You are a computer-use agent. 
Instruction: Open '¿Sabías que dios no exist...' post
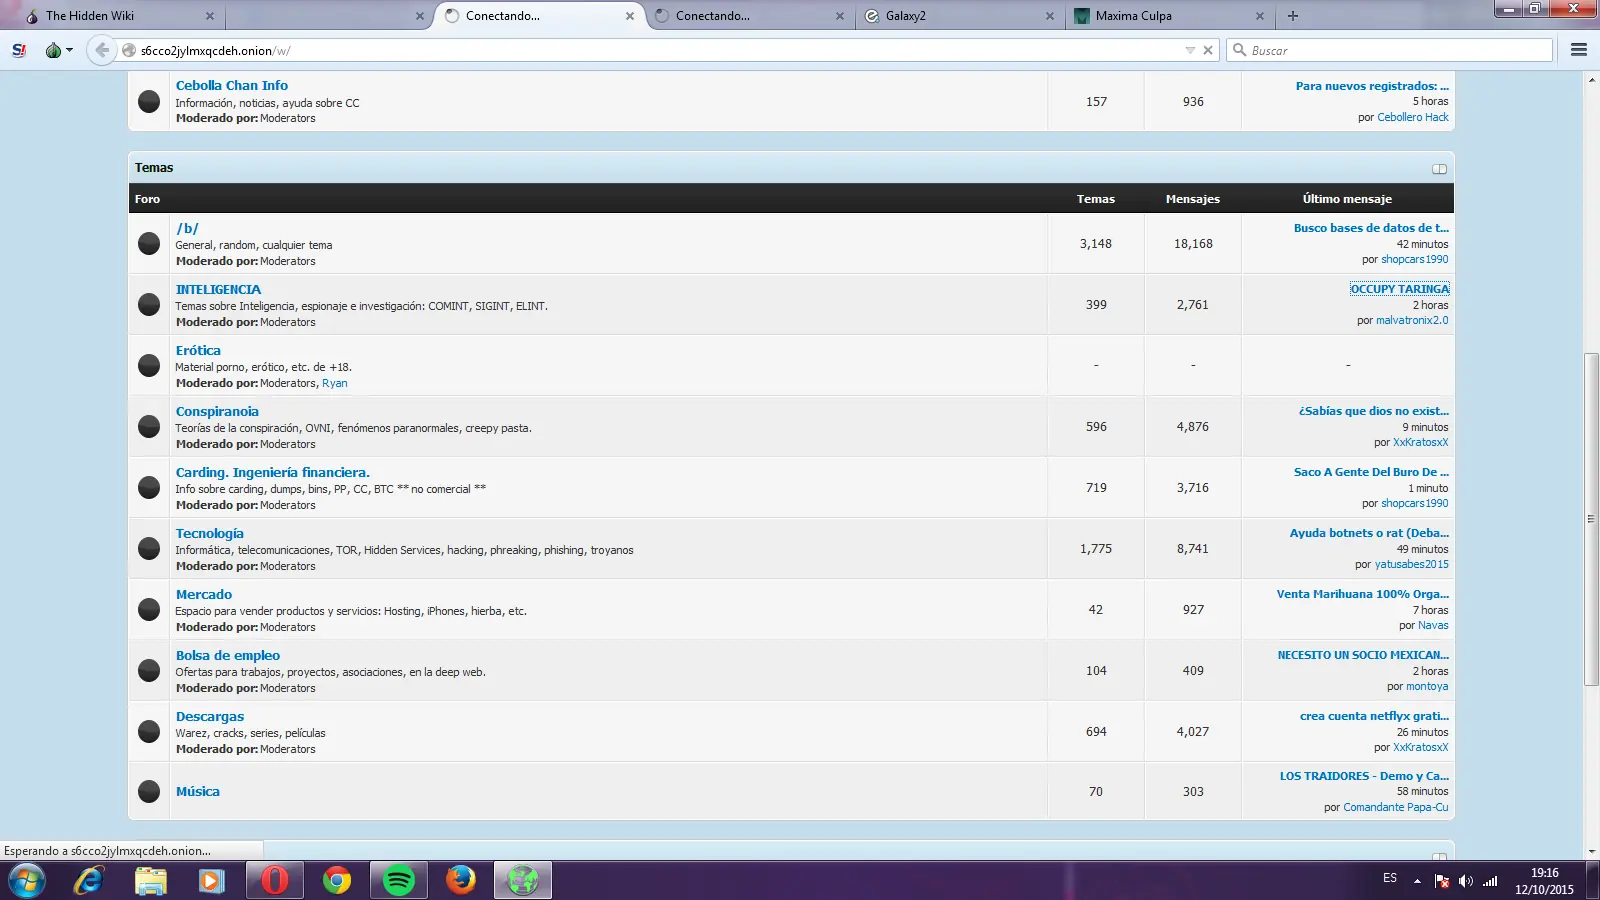pyautogui.click(x=1374, y=411)
